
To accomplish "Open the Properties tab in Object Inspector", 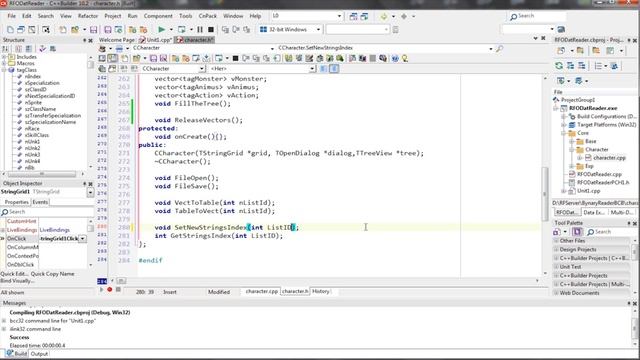I will click(16, 202).
